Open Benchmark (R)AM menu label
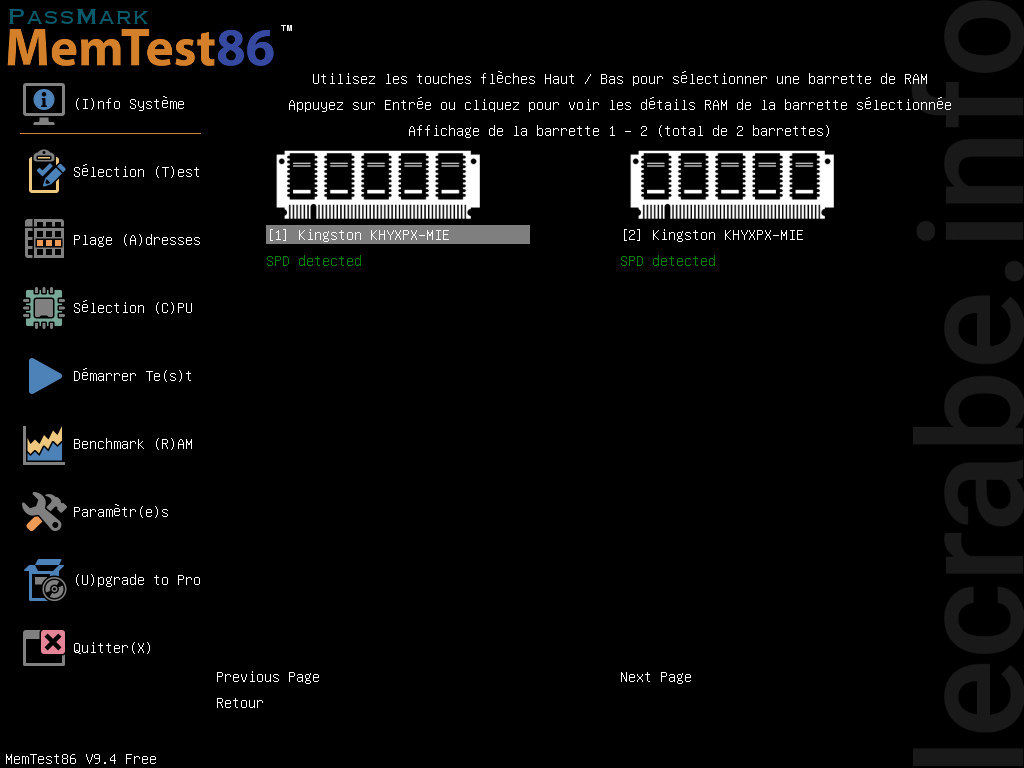The image size is (1024, 768). (133, 444)
